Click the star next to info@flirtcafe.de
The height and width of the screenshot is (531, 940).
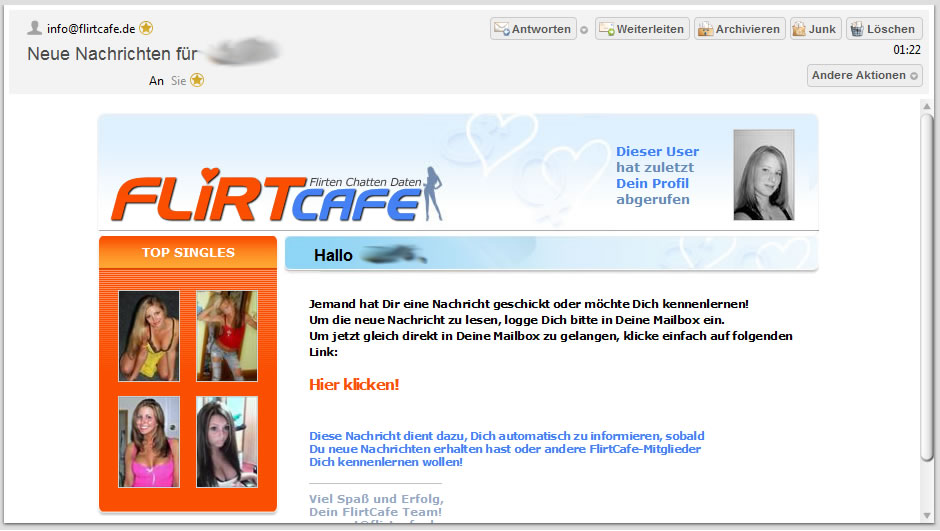tap(146, 28)
